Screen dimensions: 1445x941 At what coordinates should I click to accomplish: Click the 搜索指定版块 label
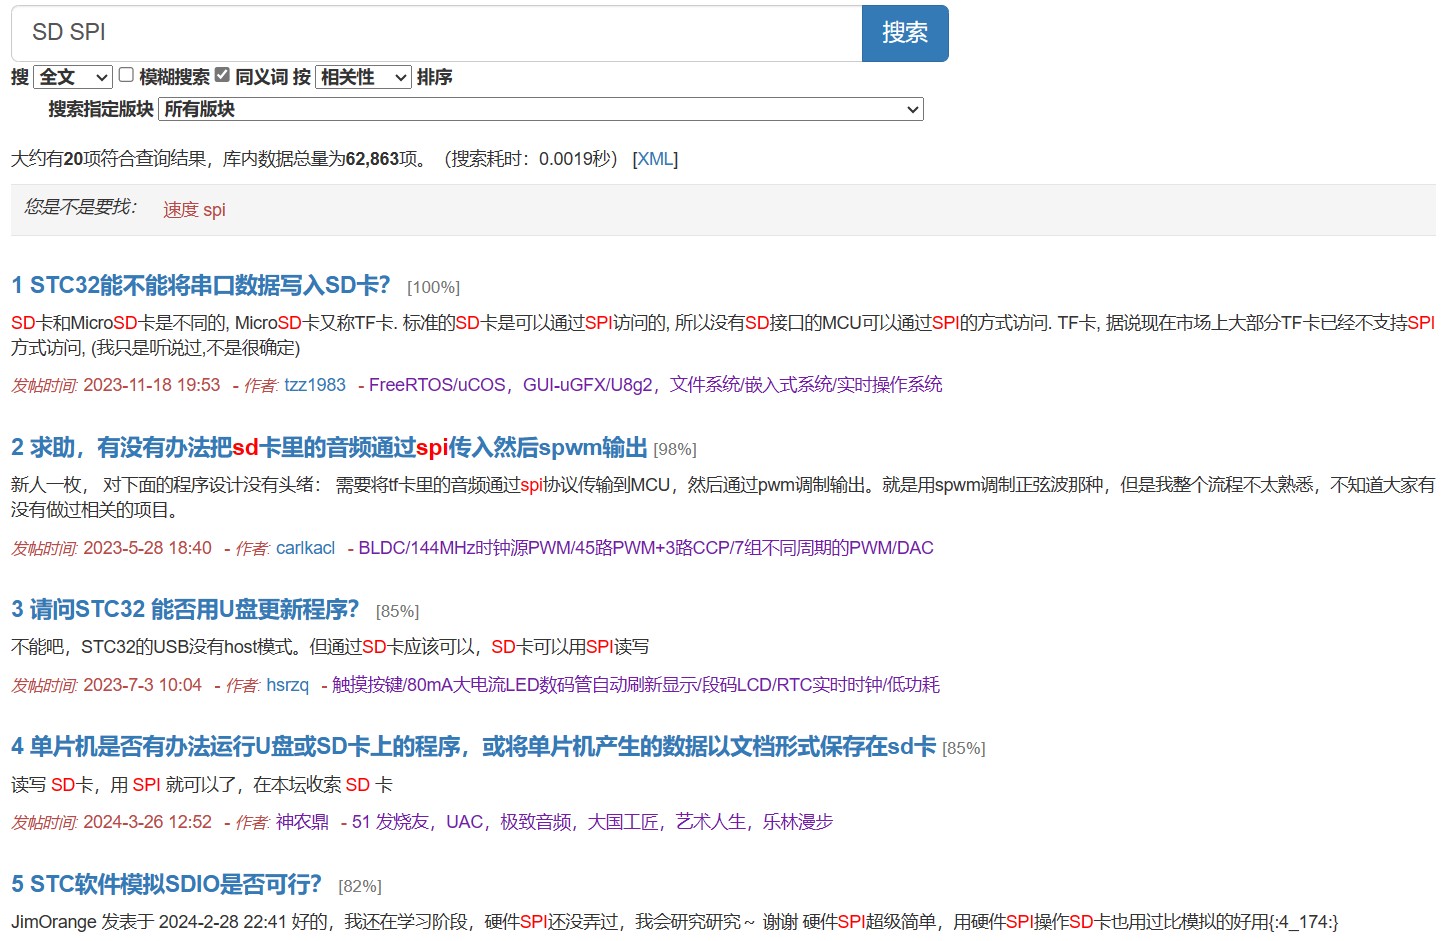coord(101,109)
